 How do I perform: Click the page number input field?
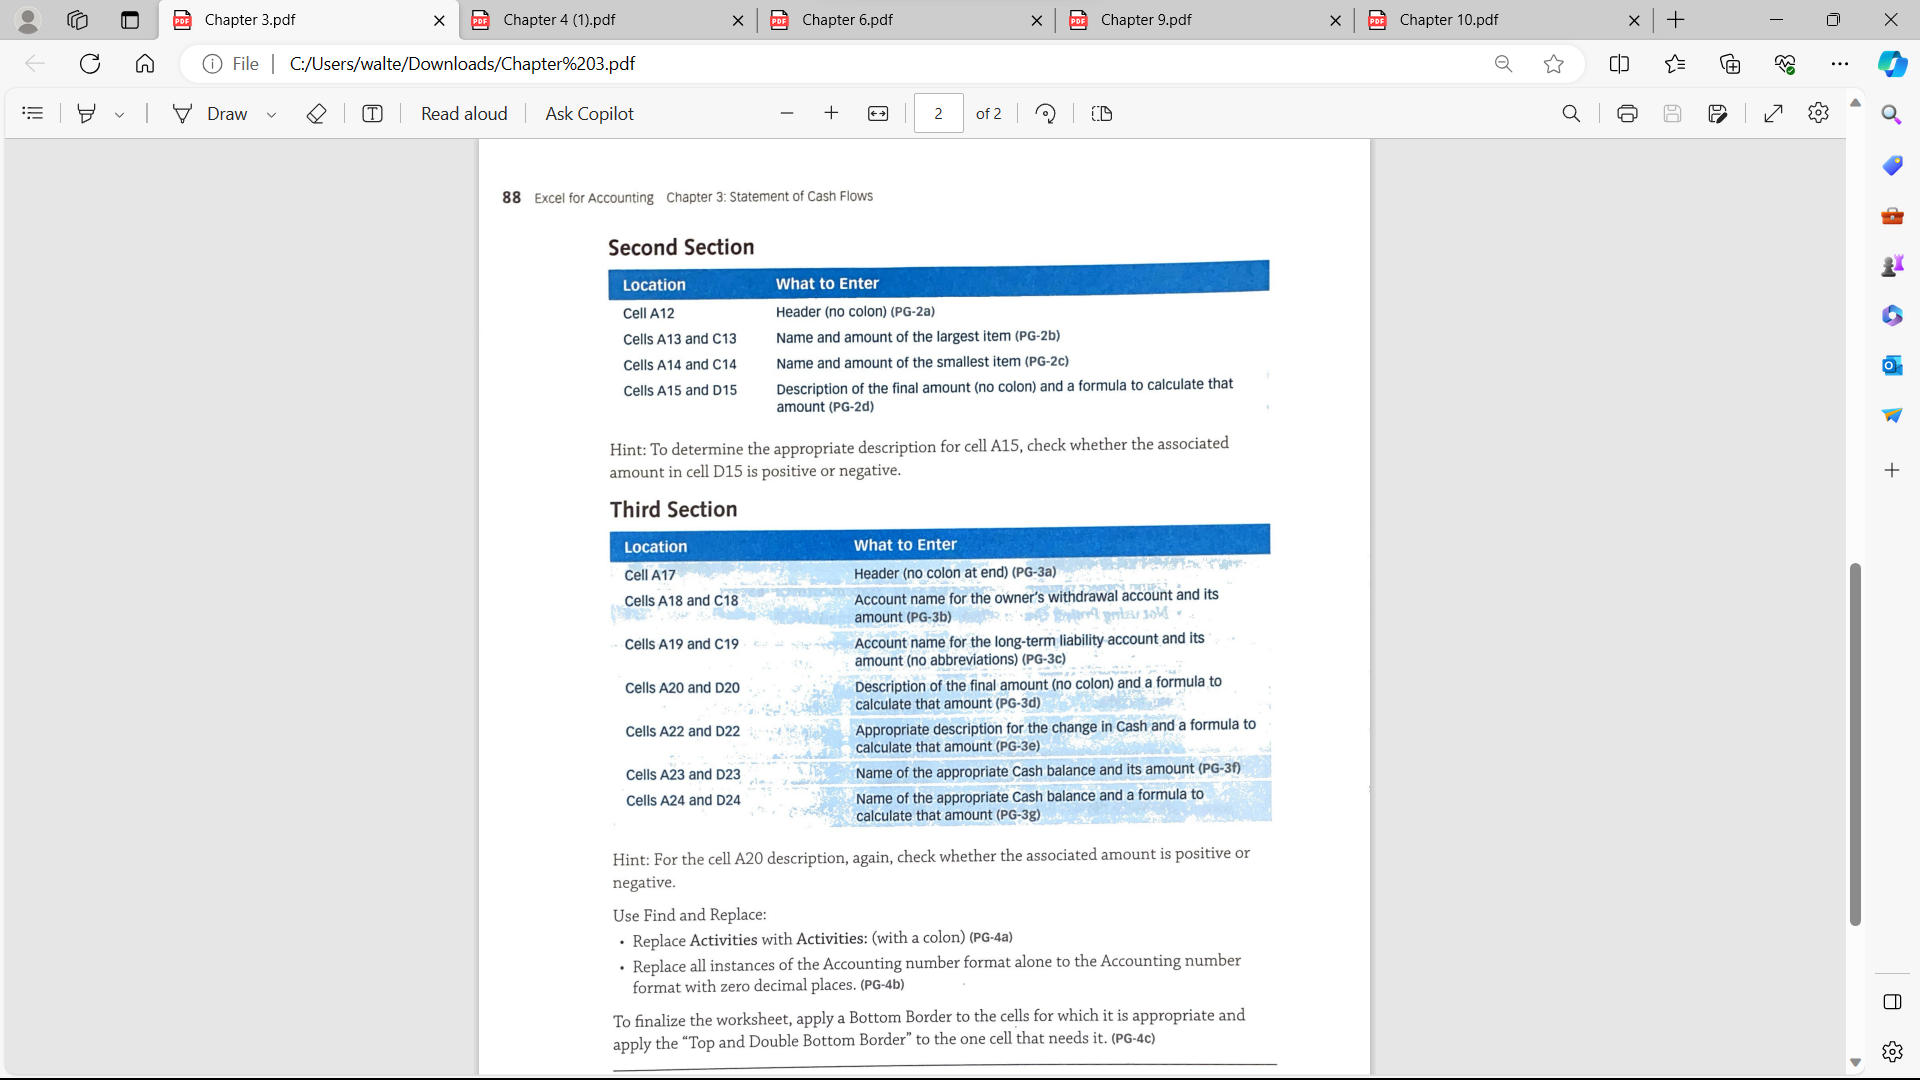pos(938,113)
